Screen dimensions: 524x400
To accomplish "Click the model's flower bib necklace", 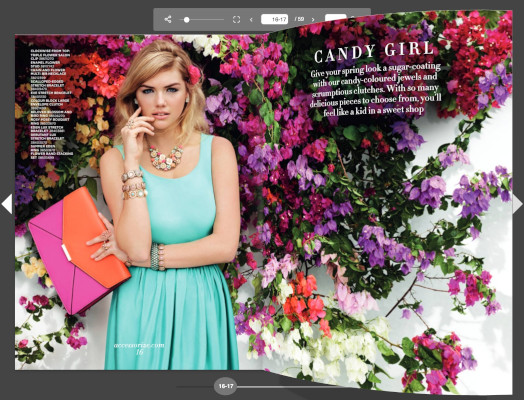I will (166, 157).
